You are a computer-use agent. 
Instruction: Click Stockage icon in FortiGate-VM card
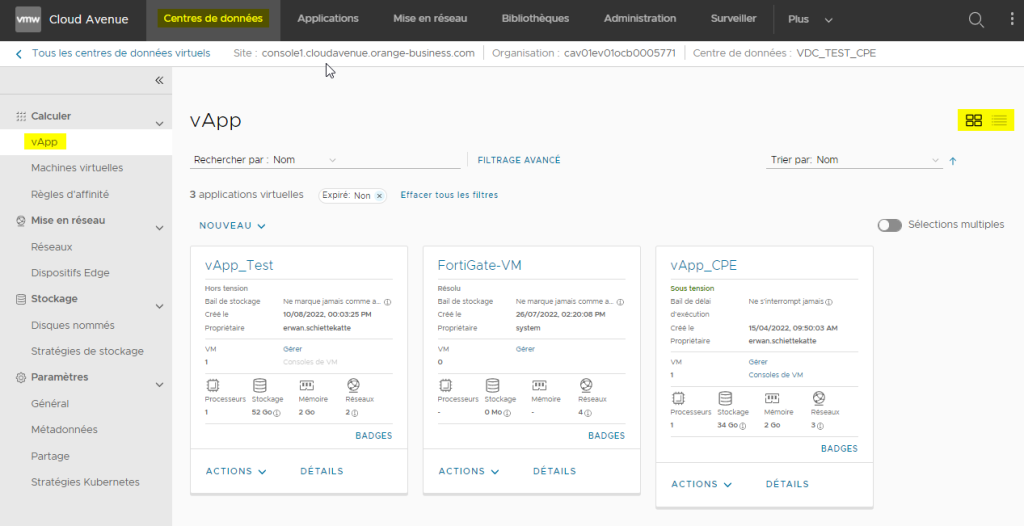coord(492,385)
